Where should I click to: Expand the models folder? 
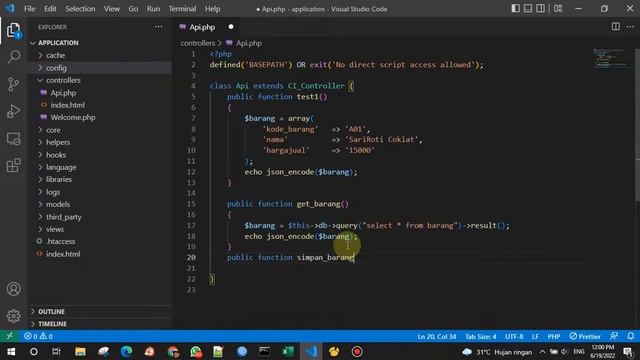pyautogui.click(x=100, y=204)
